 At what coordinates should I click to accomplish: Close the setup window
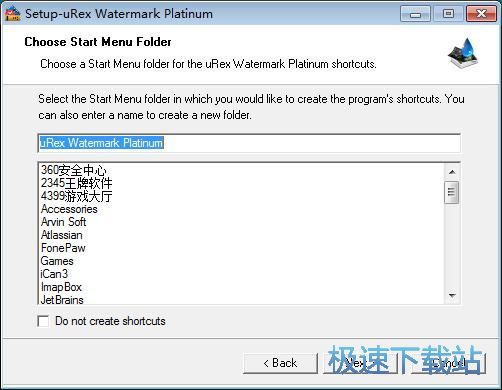(x=481, y=14)
